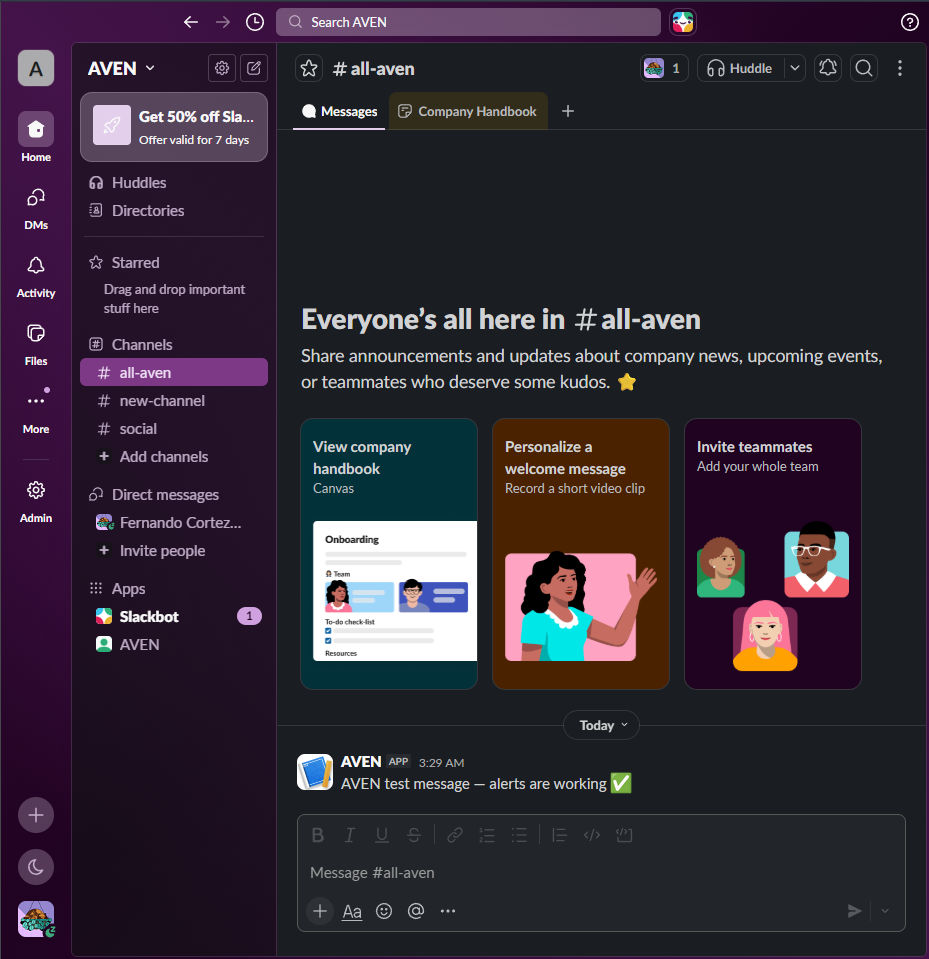Open the AVEN app in the sidebar

pyautogui.click(x=174, y=645)
